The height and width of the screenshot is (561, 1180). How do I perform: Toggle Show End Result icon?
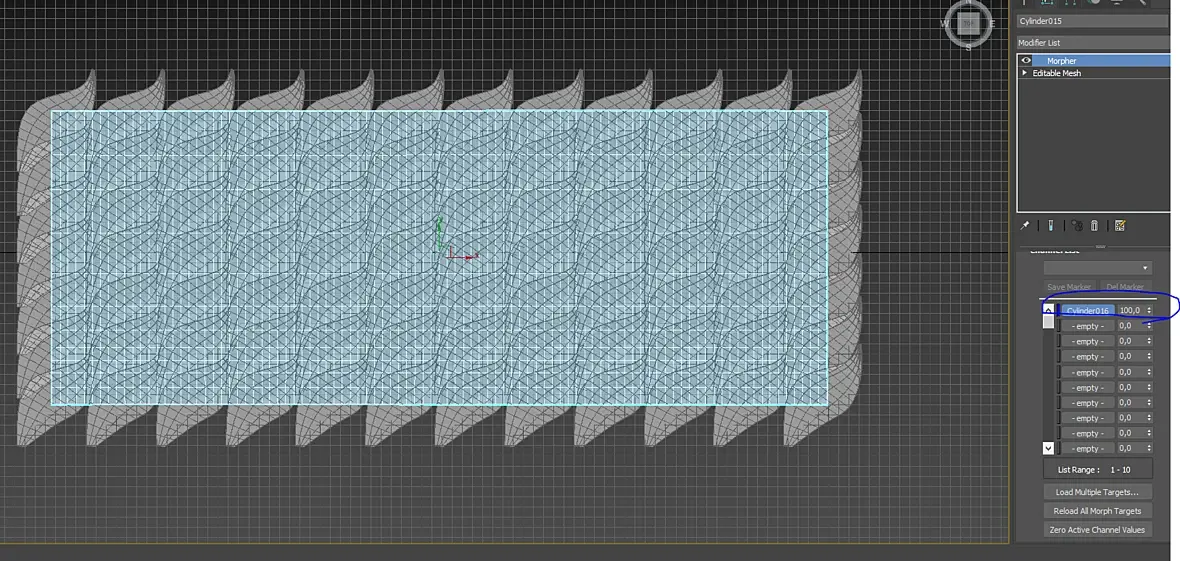(x=1051, y=225)
